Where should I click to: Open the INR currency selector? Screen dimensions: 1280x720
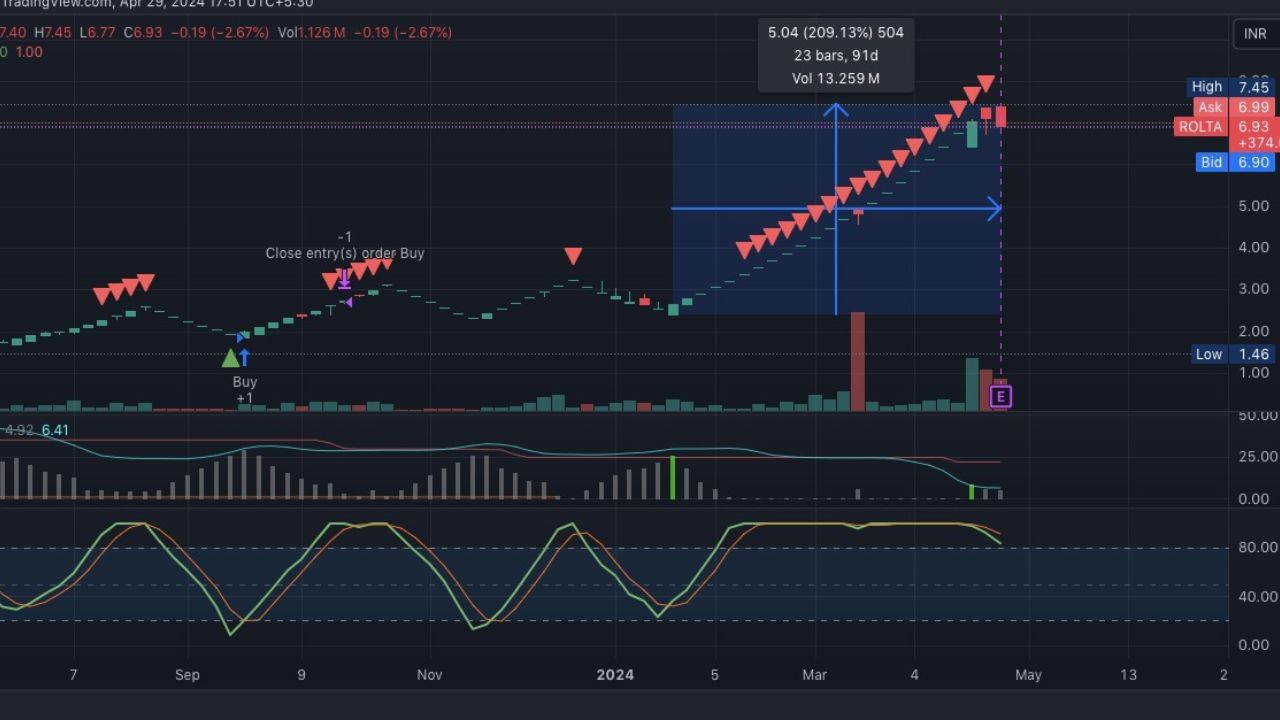tap(1255, 34)
